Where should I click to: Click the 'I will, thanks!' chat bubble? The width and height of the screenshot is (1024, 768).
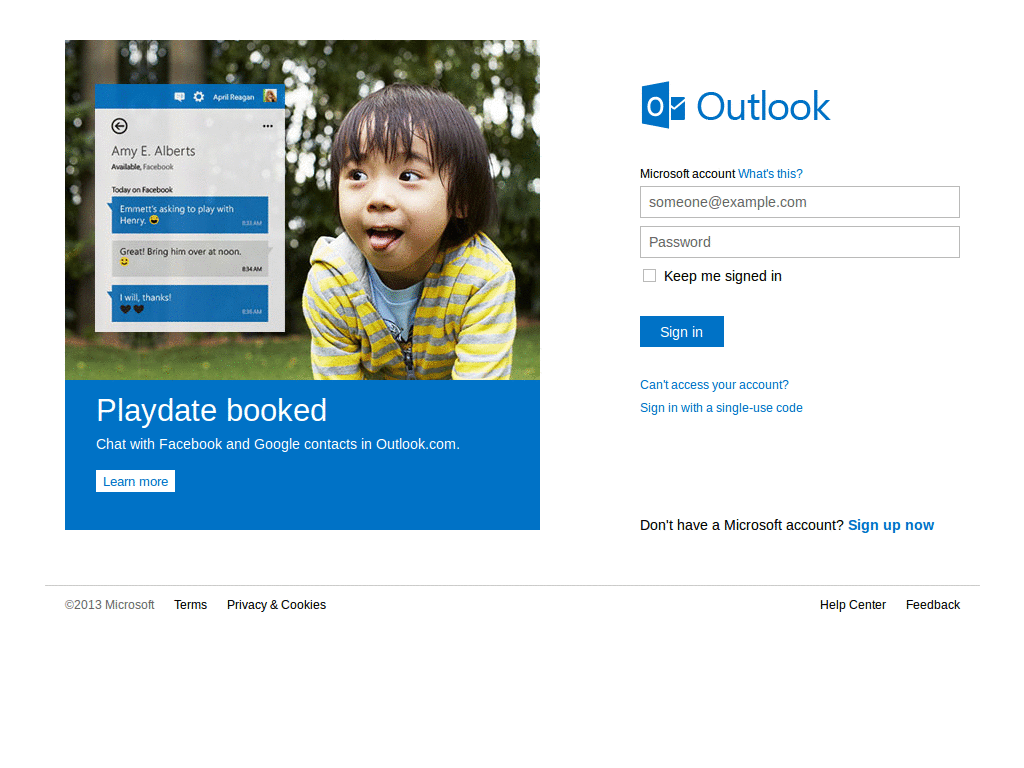point(189,303)
